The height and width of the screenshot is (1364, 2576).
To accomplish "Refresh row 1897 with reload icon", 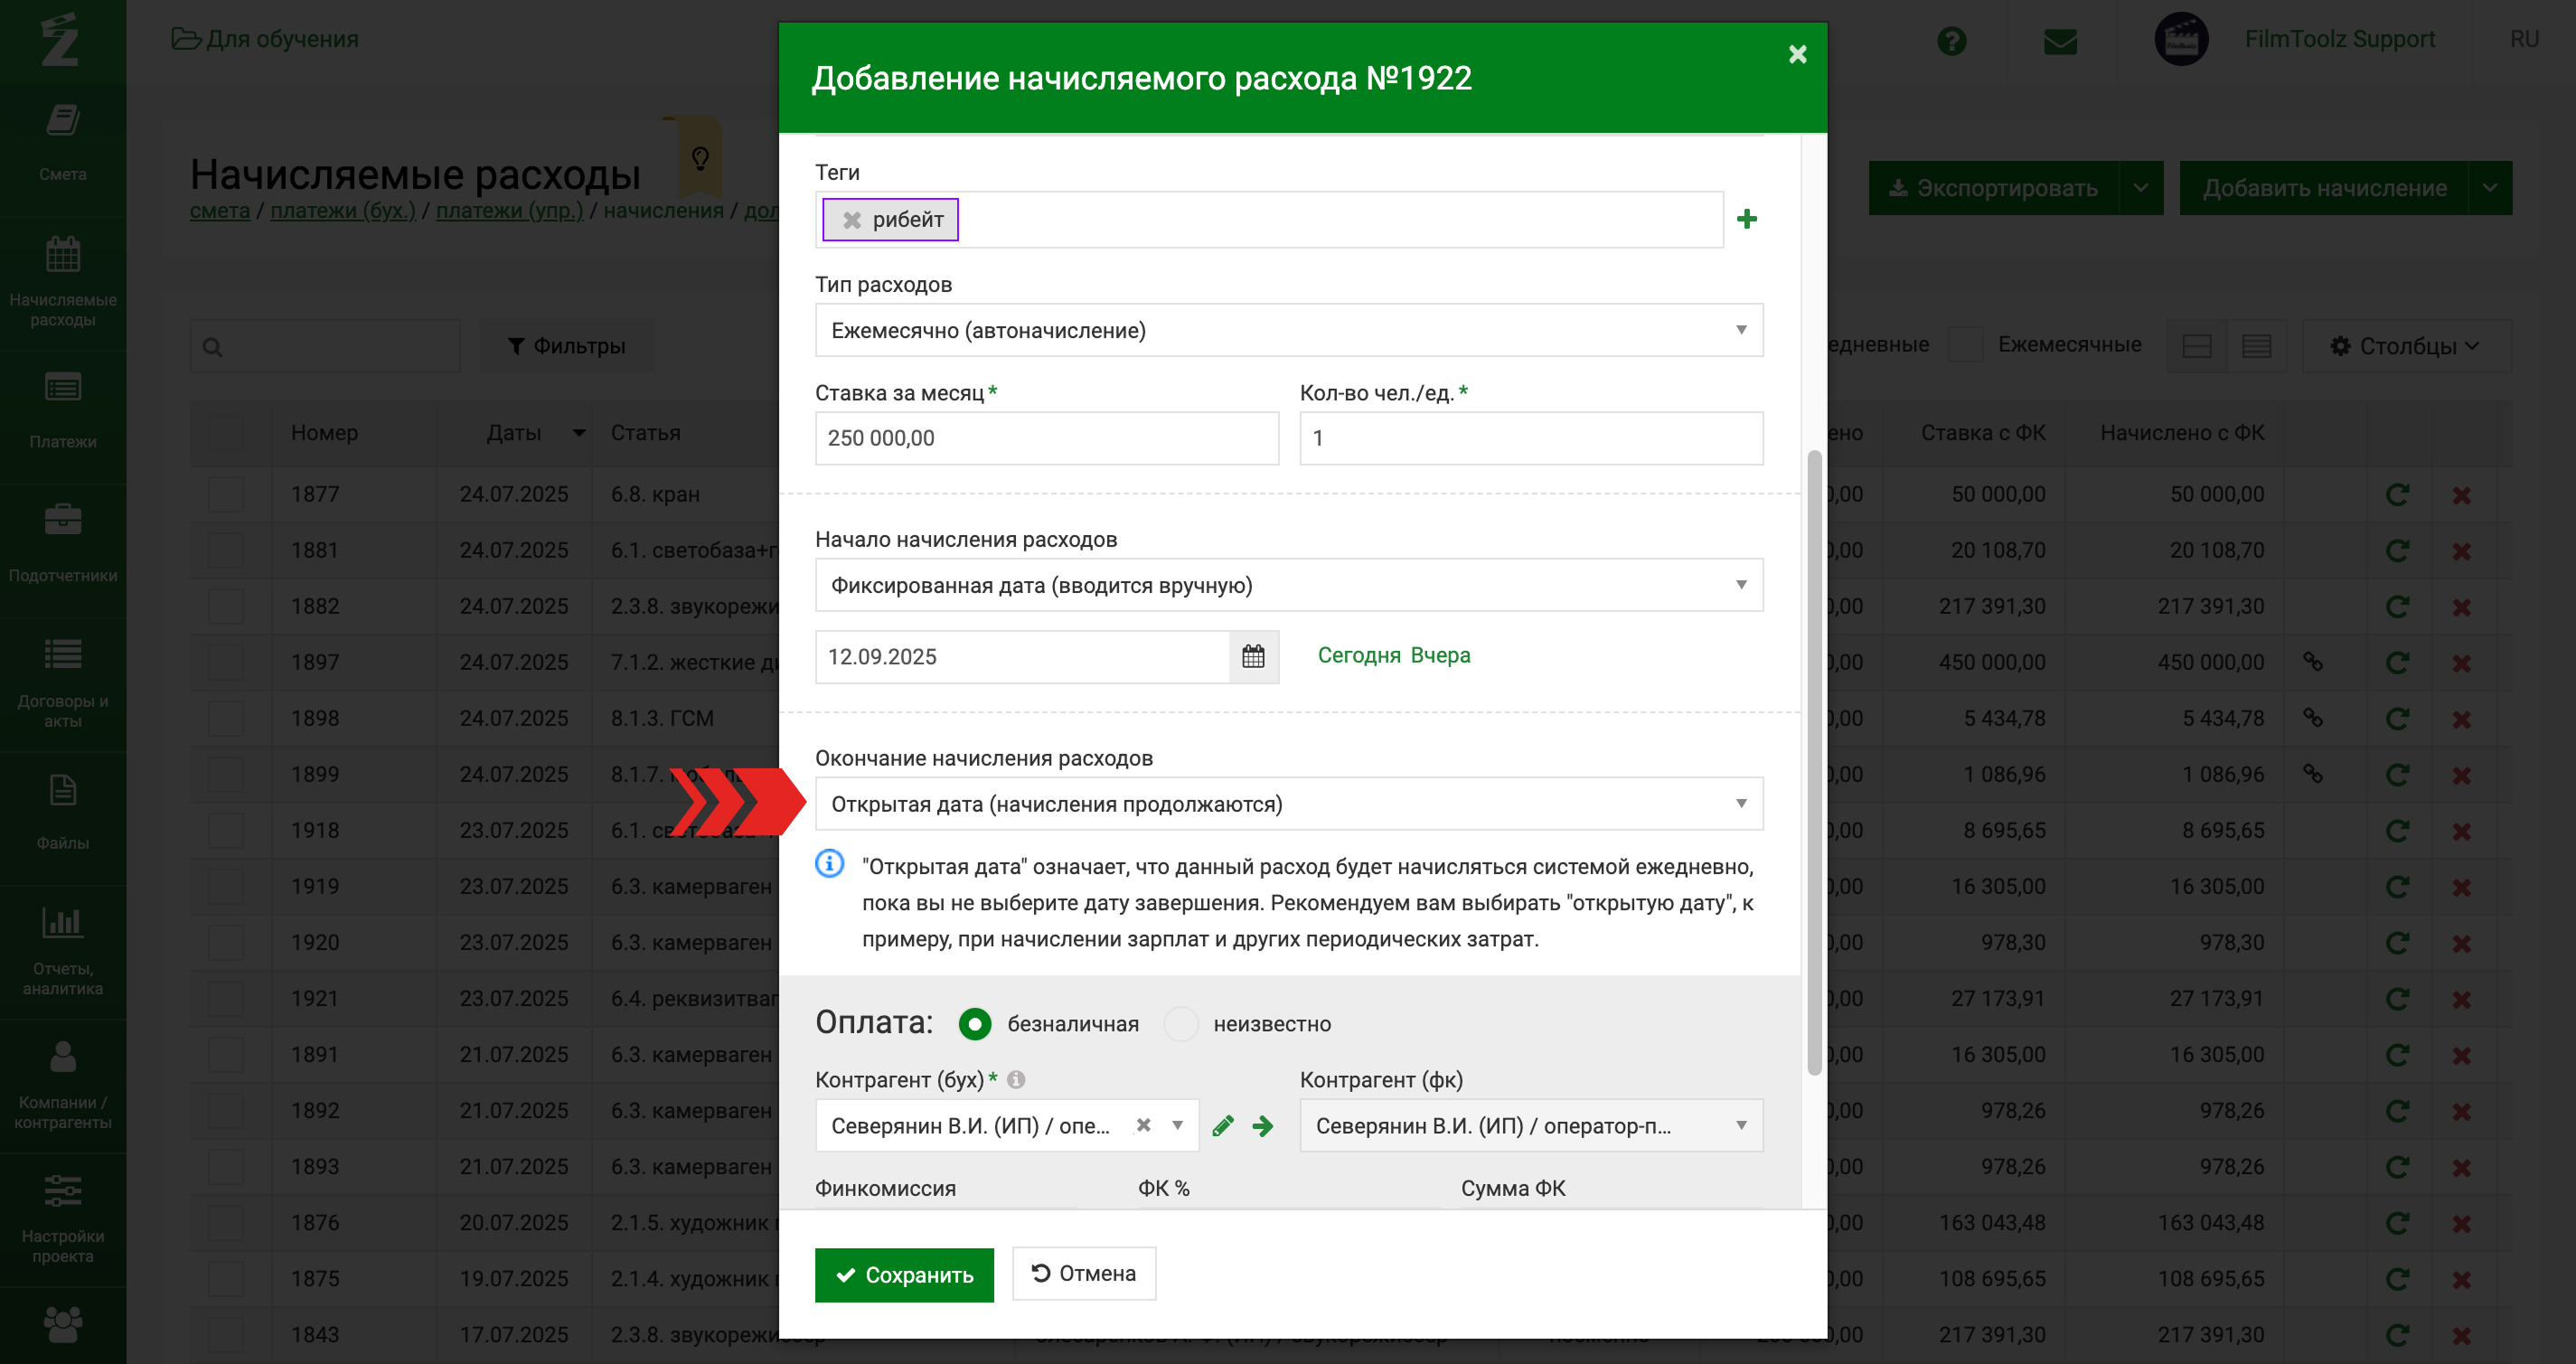I will tap(2397, 663).
